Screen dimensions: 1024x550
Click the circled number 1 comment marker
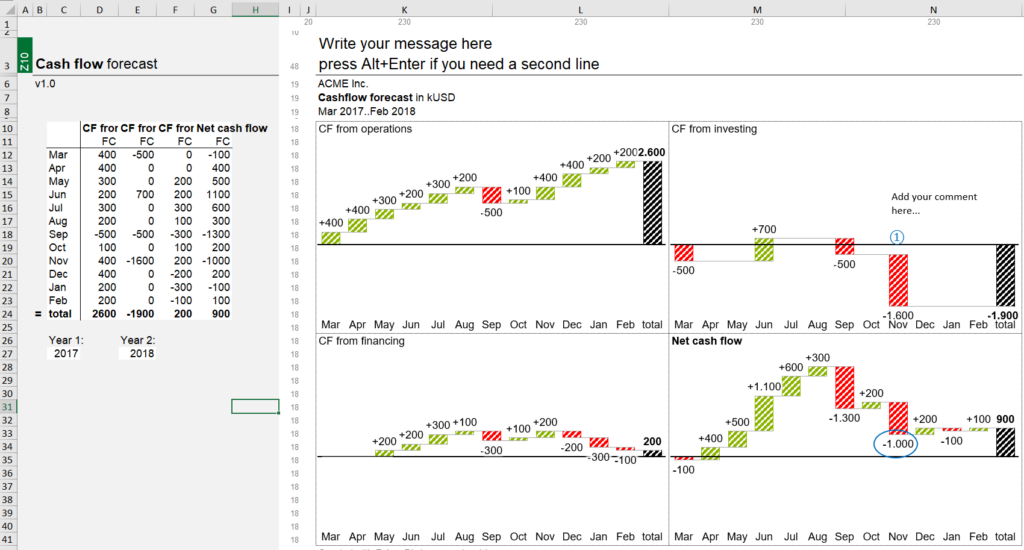[x=897, y=237]
